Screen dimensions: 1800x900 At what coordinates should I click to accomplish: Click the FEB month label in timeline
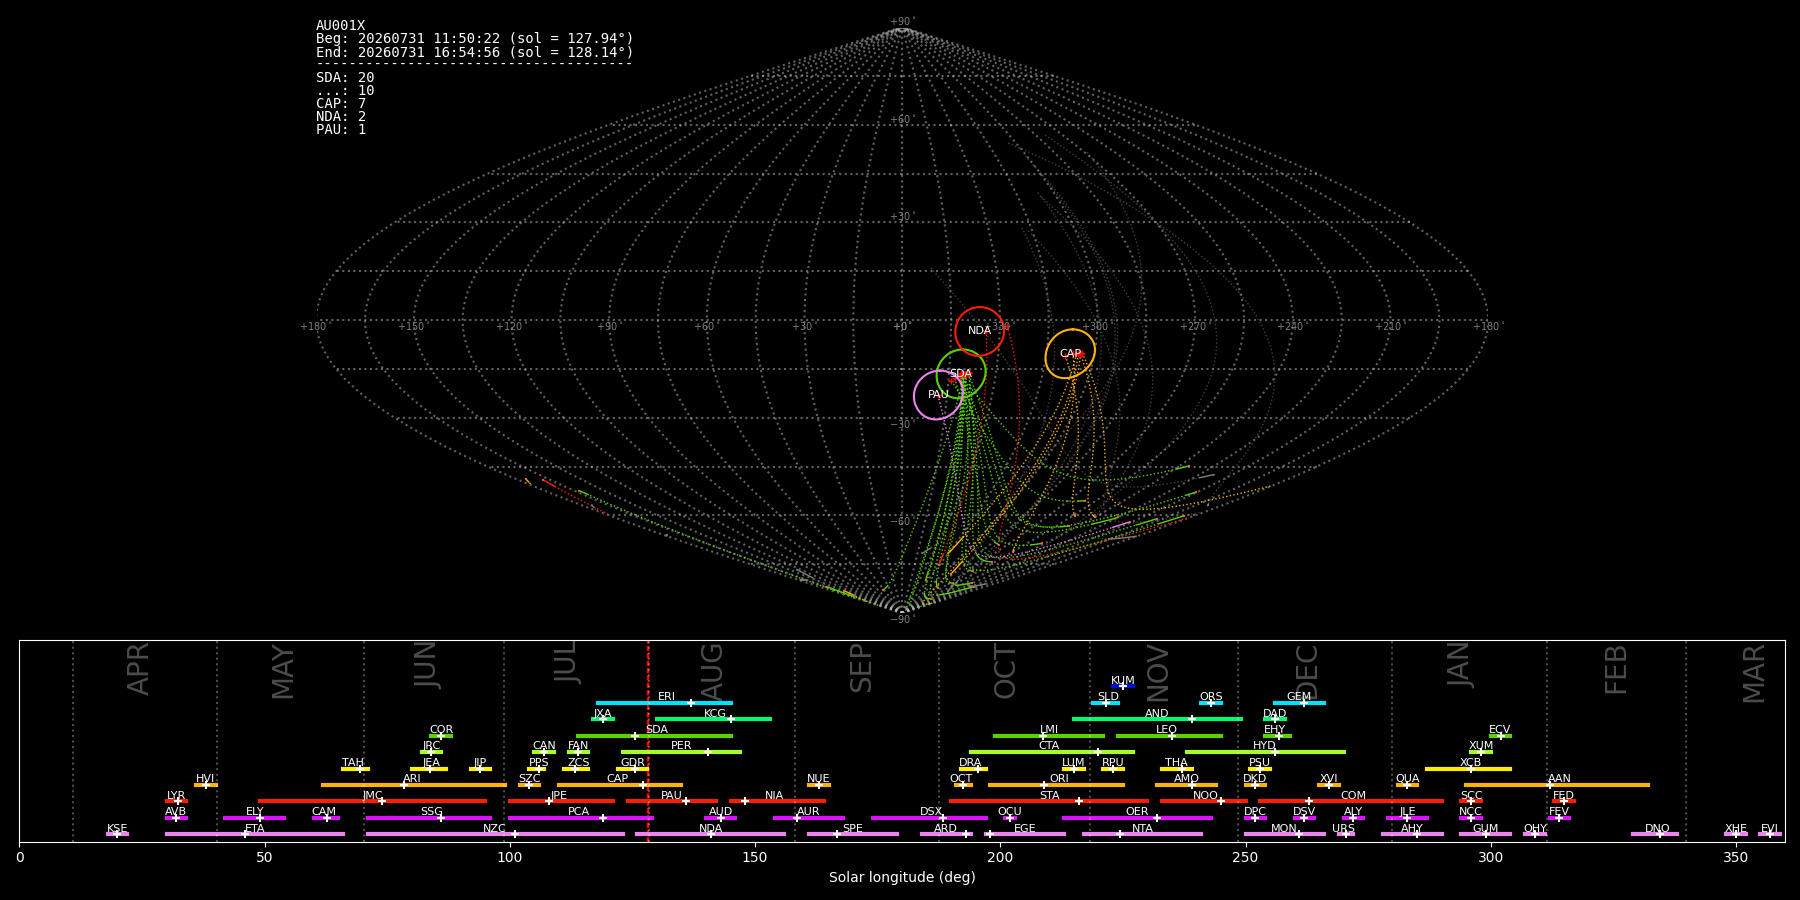[x=1616, y=669]
